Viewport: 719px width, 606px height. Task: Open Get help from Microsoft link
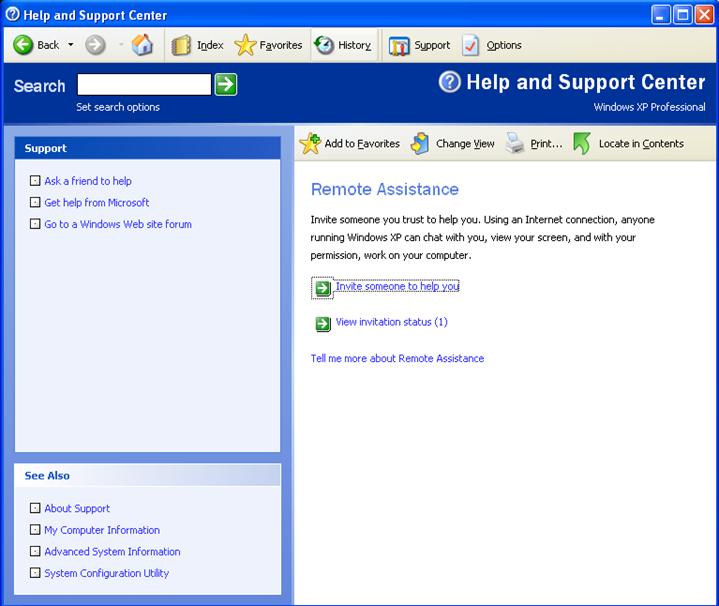[x=97, y=203]
